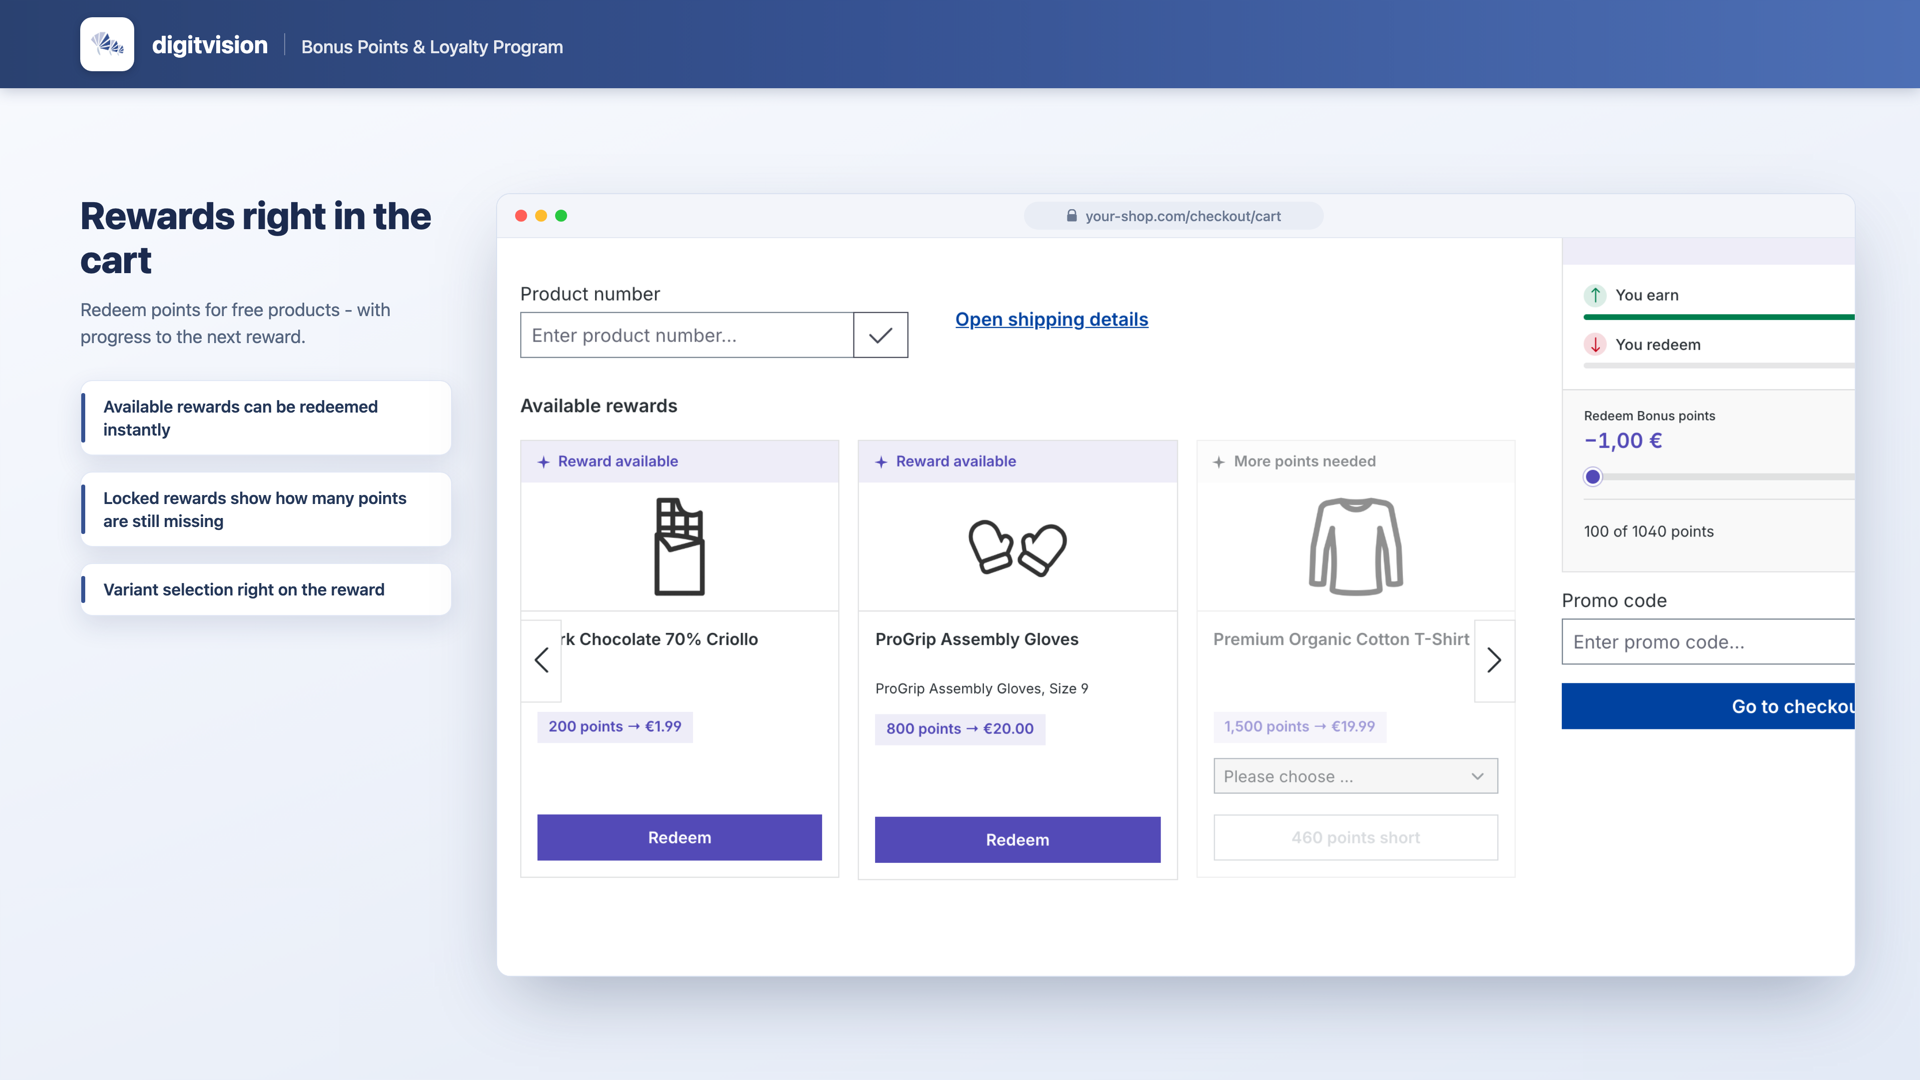Redeem the Dark Chocolate 70% Criollo reward
This screenshot has height=1080, width=1920.
679,837
